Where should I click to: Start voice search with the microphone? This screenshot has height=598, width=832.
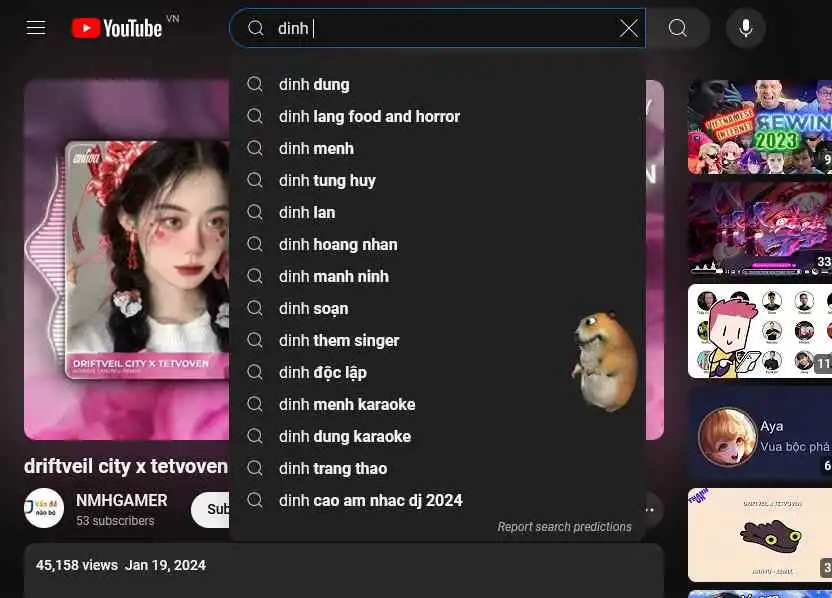746,28
